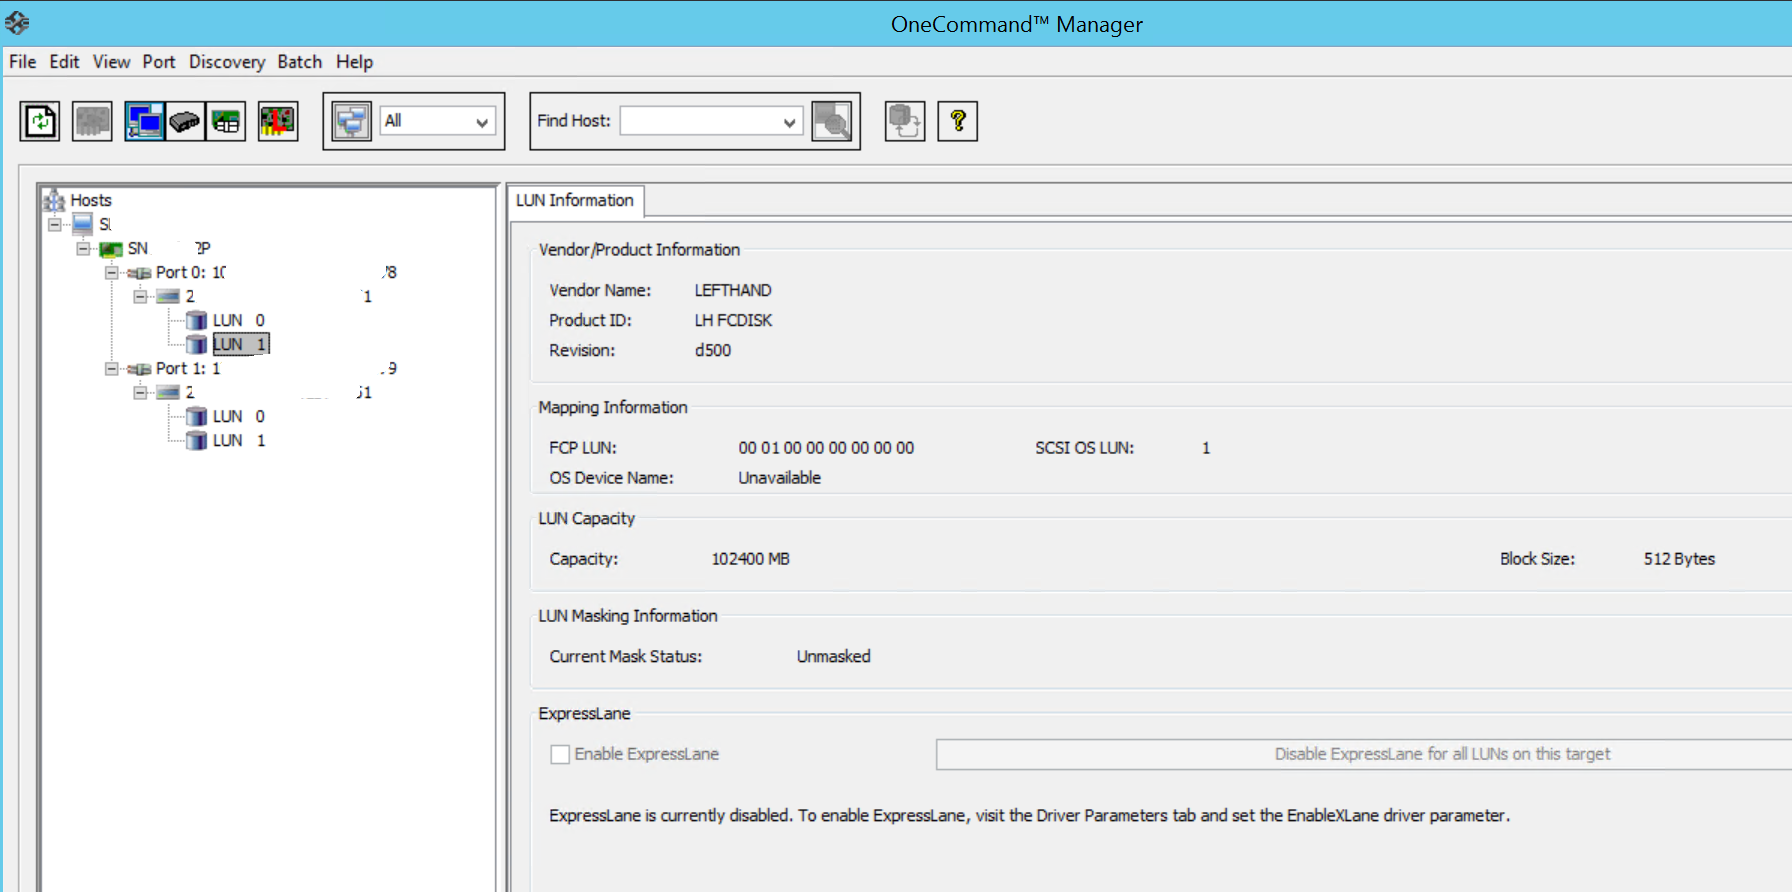Collapse the SN adapter tree node
The width and height of the screenshot is (1792, 892).
83,248
